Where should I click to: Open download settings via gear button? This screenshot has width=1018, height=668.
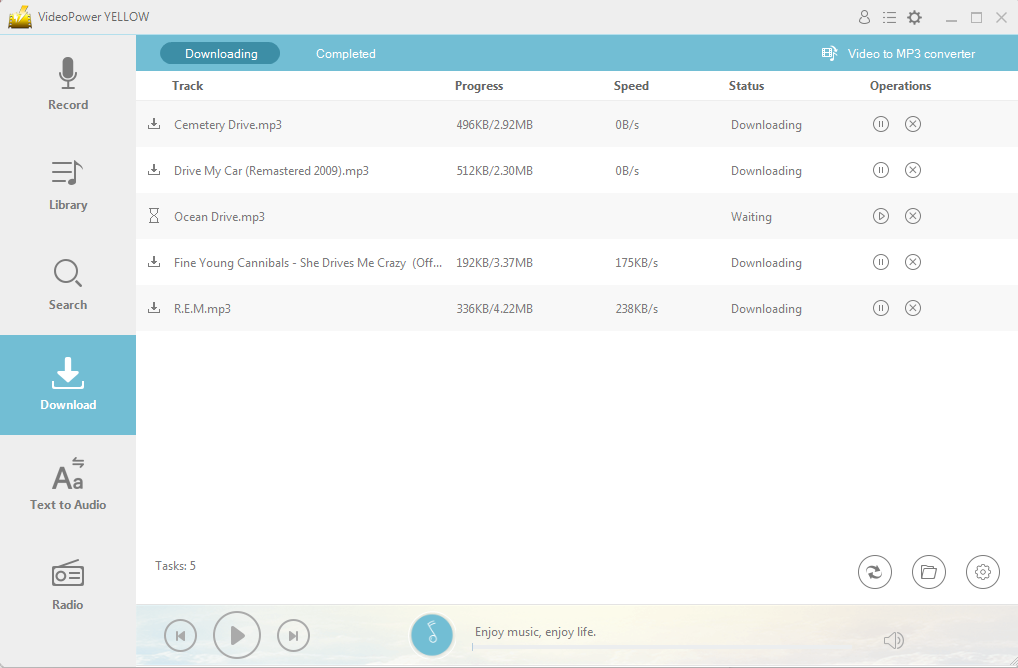tap(982, 571)
